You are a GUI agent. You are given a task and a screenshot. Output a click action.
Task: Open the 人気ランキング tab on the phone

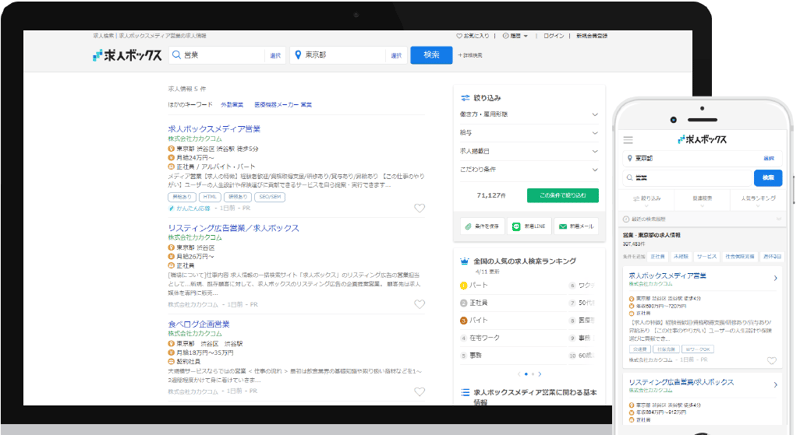click(x=758, y=198)
